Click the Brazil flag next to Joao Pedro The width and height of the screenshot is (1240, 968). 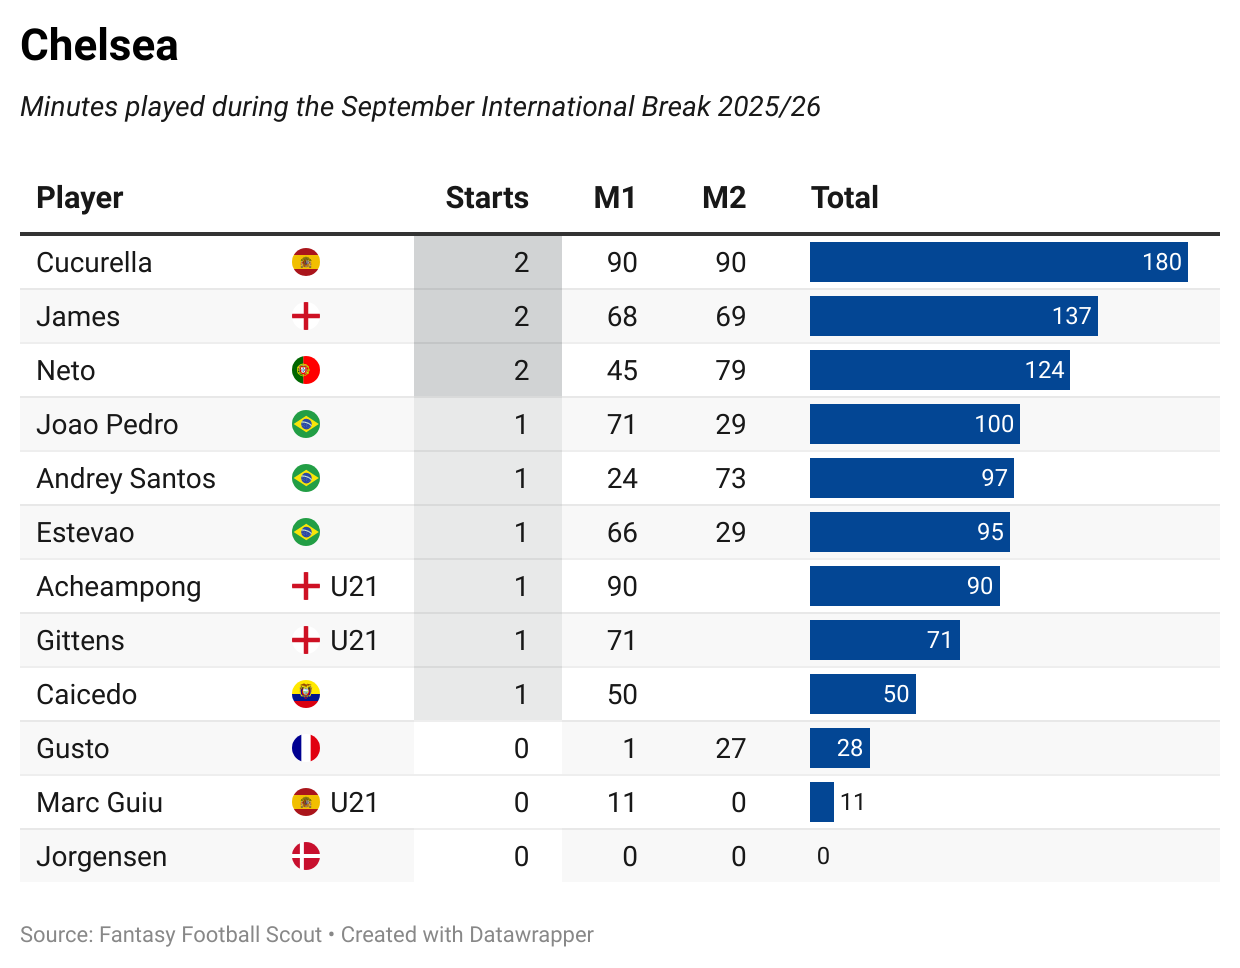(306, 425)
